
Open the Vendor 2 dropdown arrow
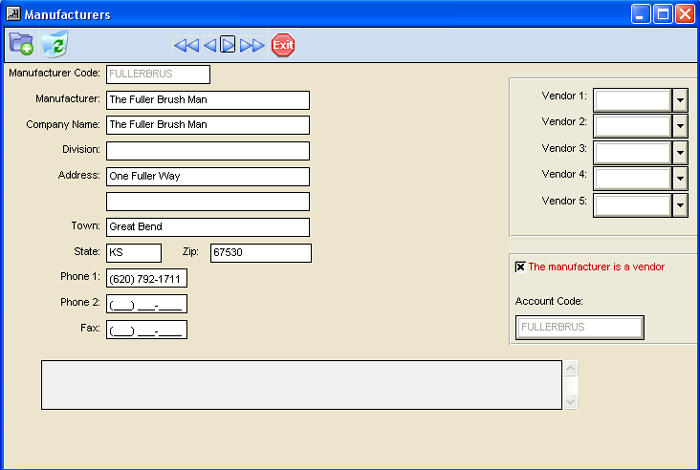coord(680,126)
